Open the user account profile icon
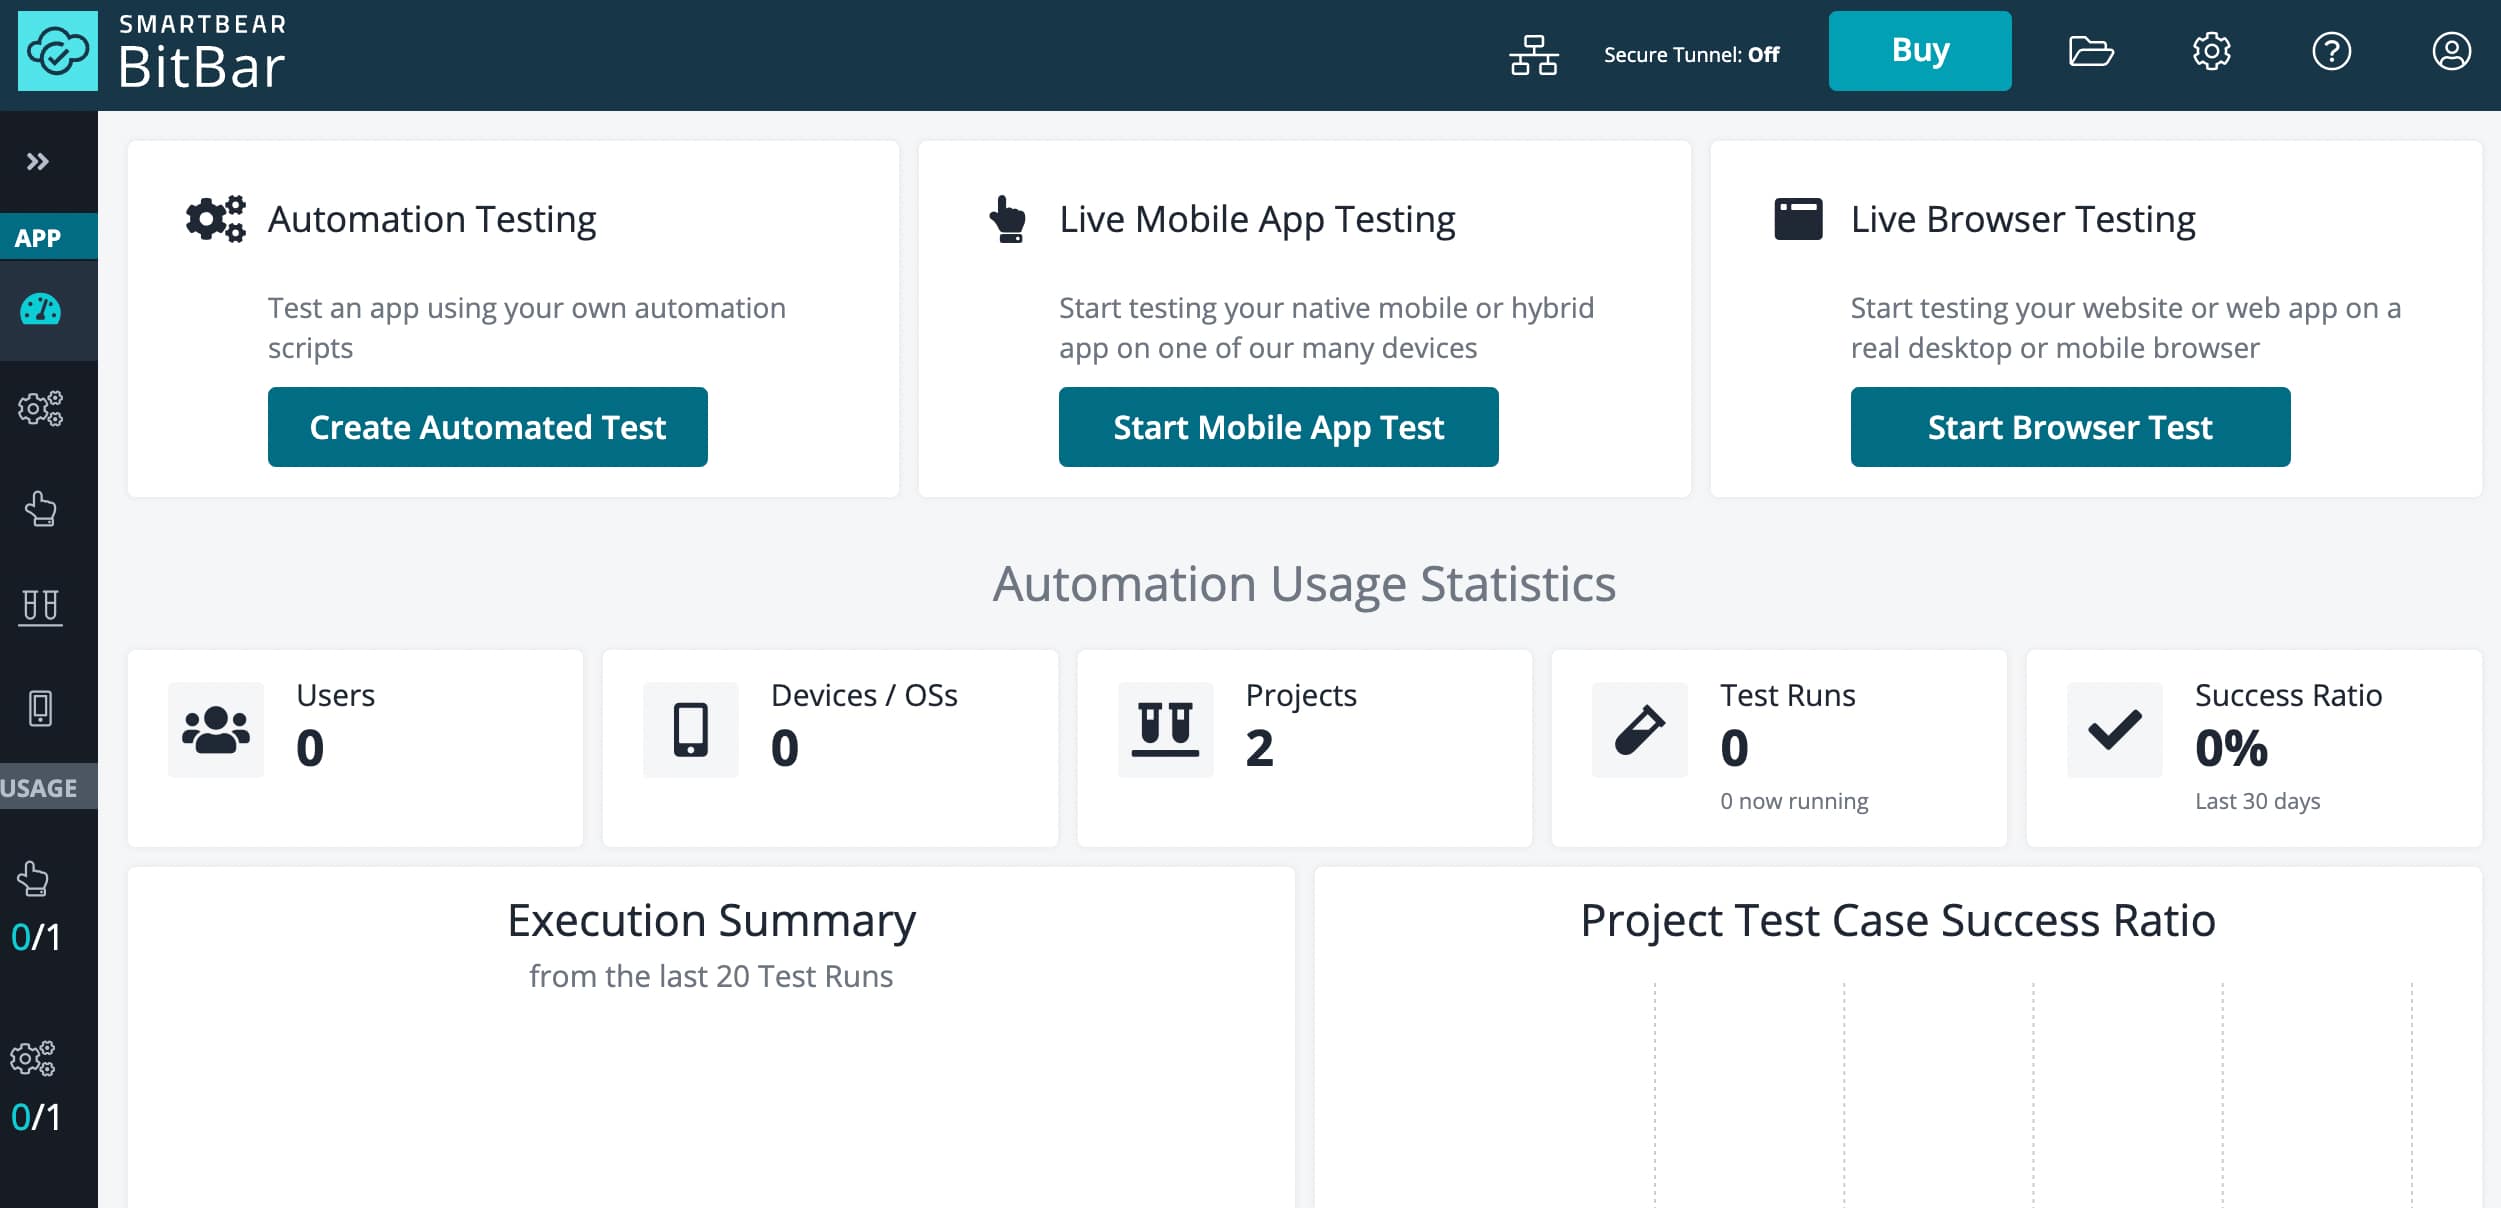This screenshot has width=2501, height=1208. 2450,51
